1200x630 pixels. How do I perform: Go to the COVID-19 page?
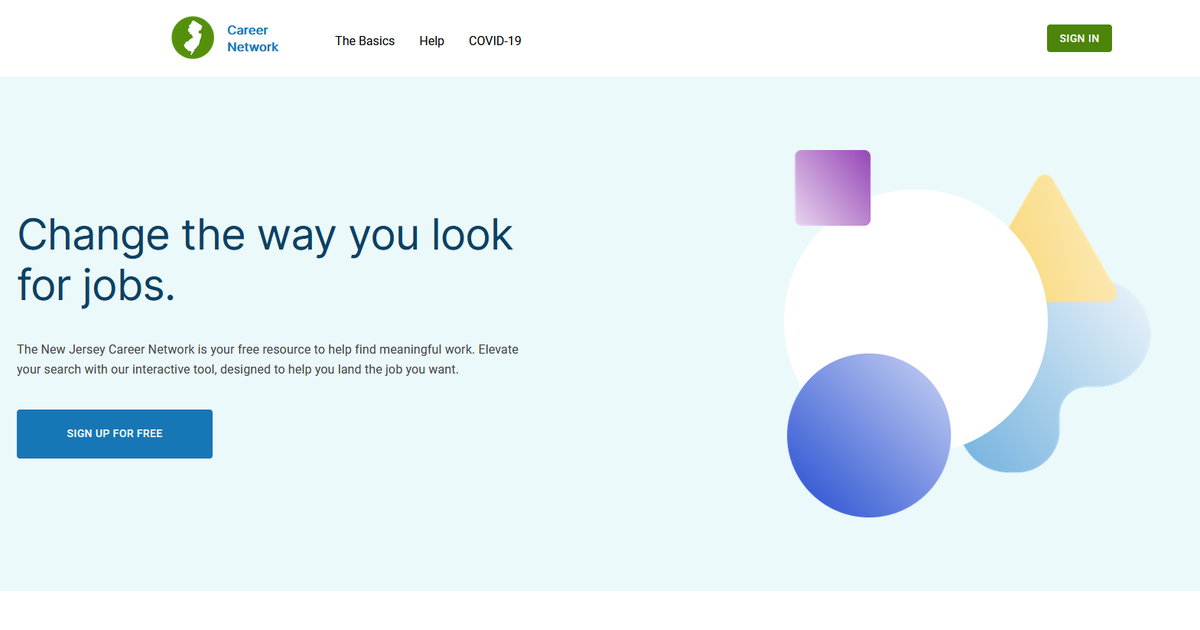pos(495,41)
